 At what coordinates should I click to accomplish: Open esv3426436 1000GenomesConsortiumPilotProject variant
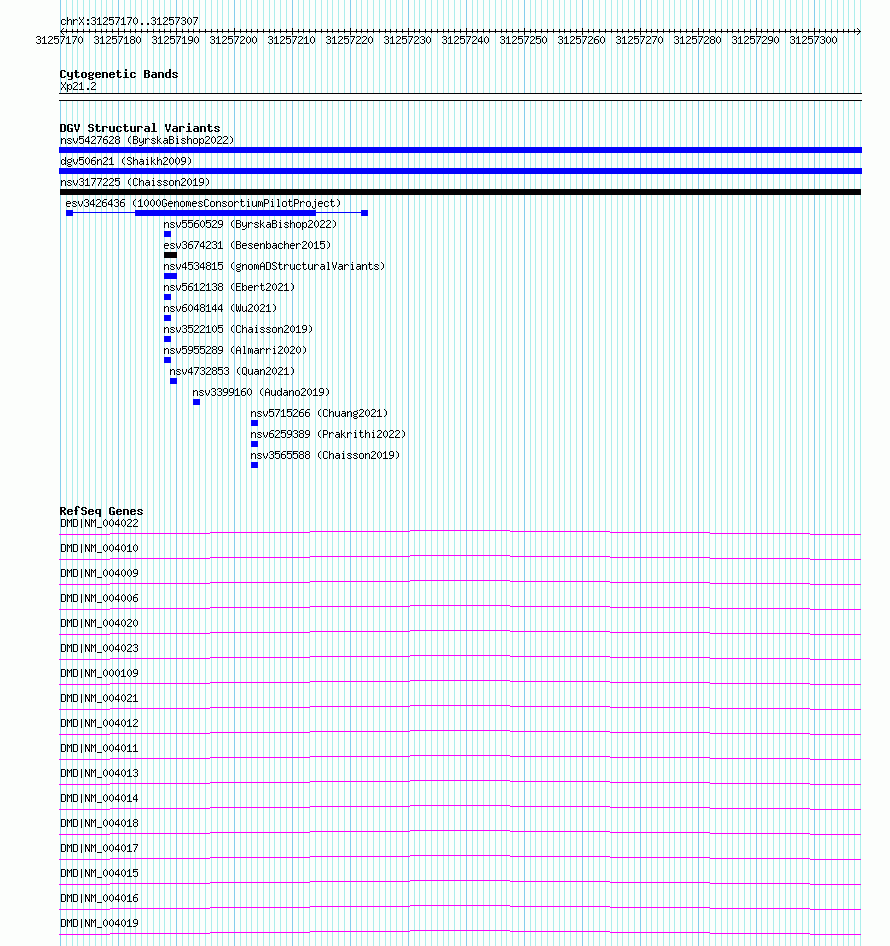tap(203, 203)
